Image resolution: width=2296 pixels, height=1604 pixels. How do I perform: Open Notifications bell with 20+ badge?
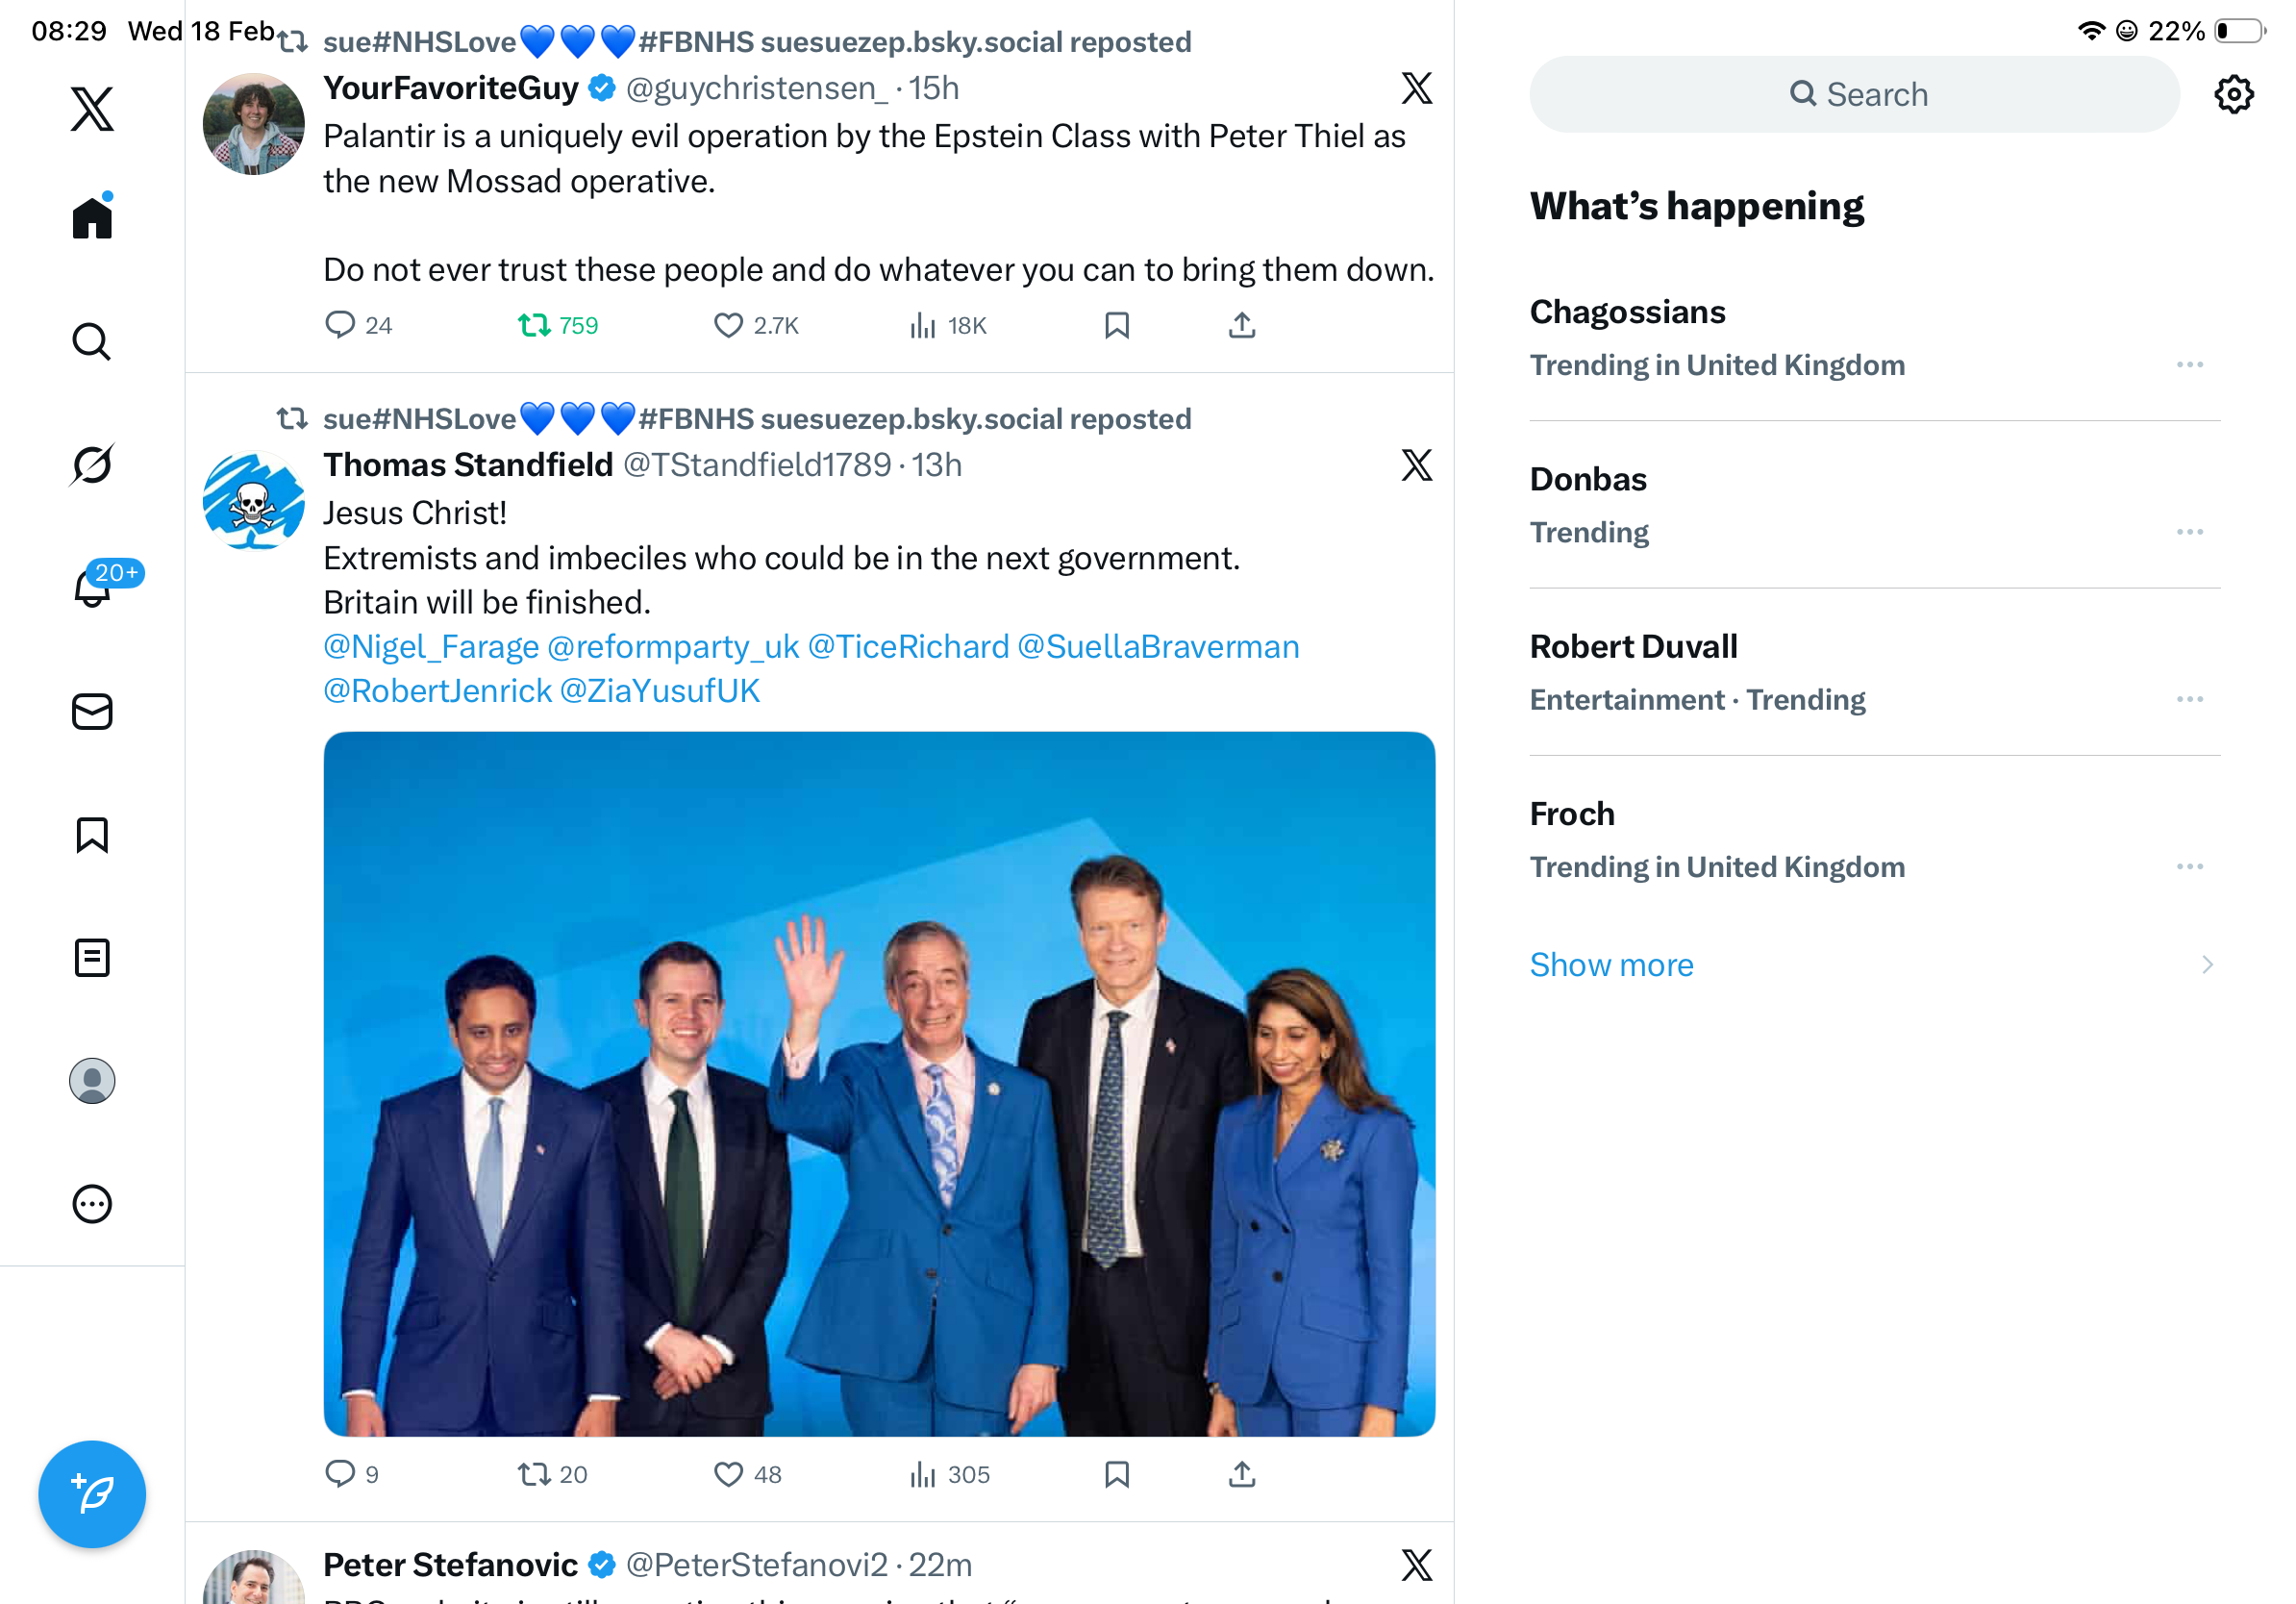click(92, 588)
